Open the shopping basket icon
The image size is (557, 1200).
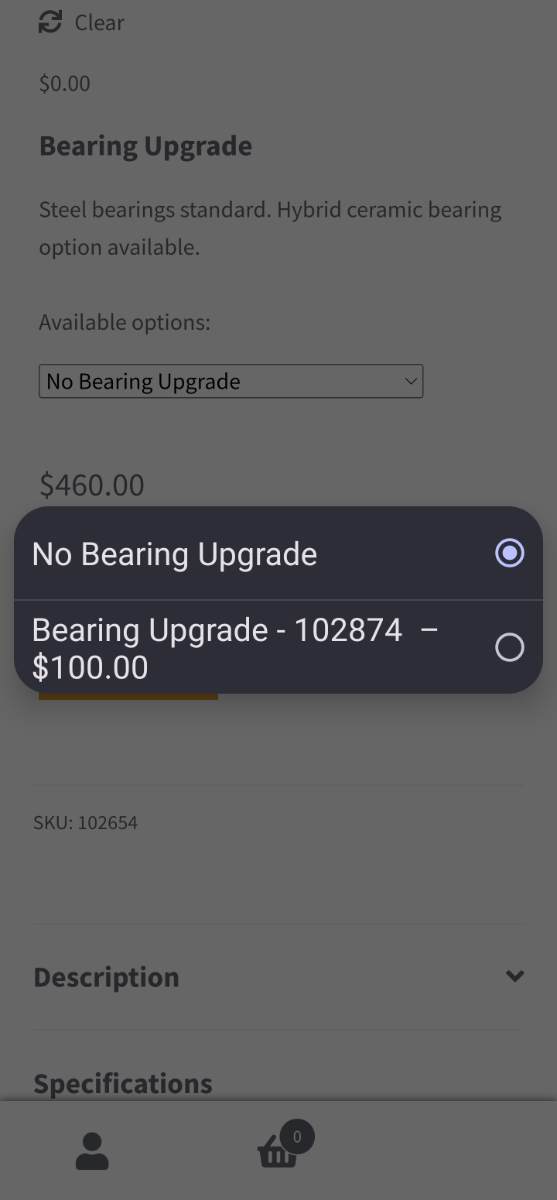tap(277, 1153)
